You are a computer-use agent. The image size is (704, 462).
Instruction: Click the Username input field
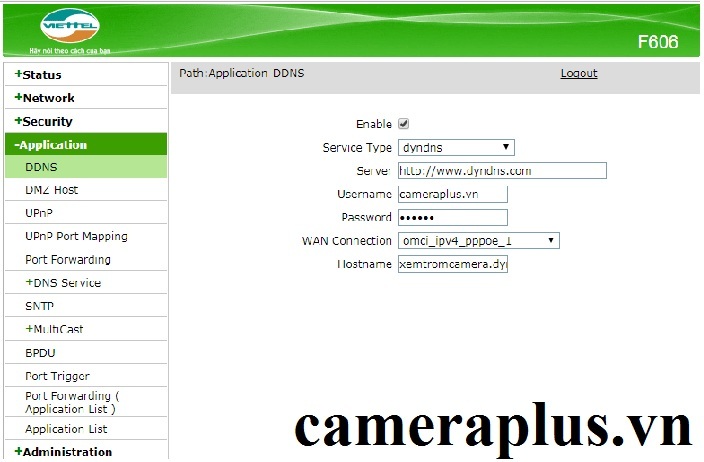(x=453, y=194)
